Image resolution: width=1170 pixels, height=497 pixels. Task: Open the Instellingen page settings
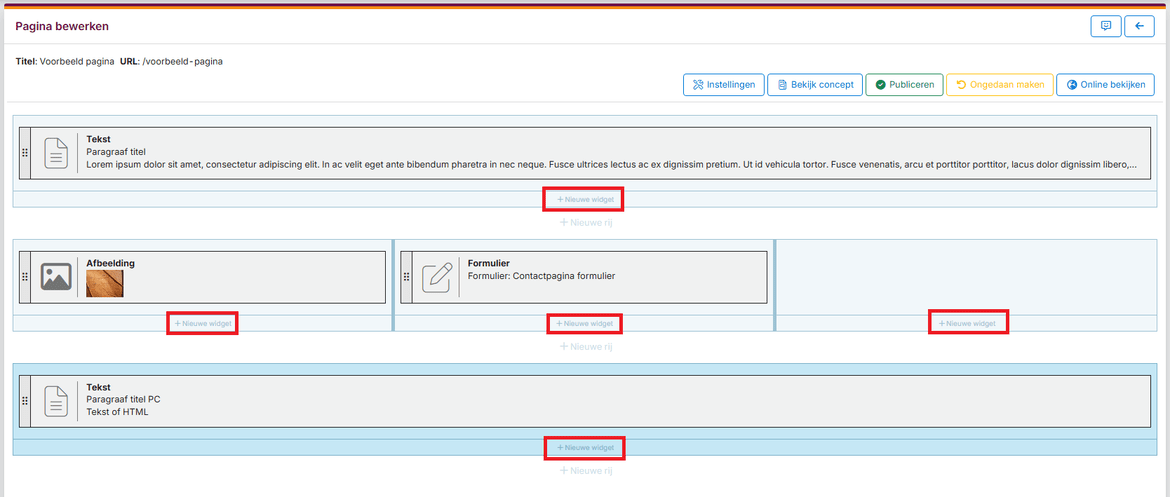724,85
